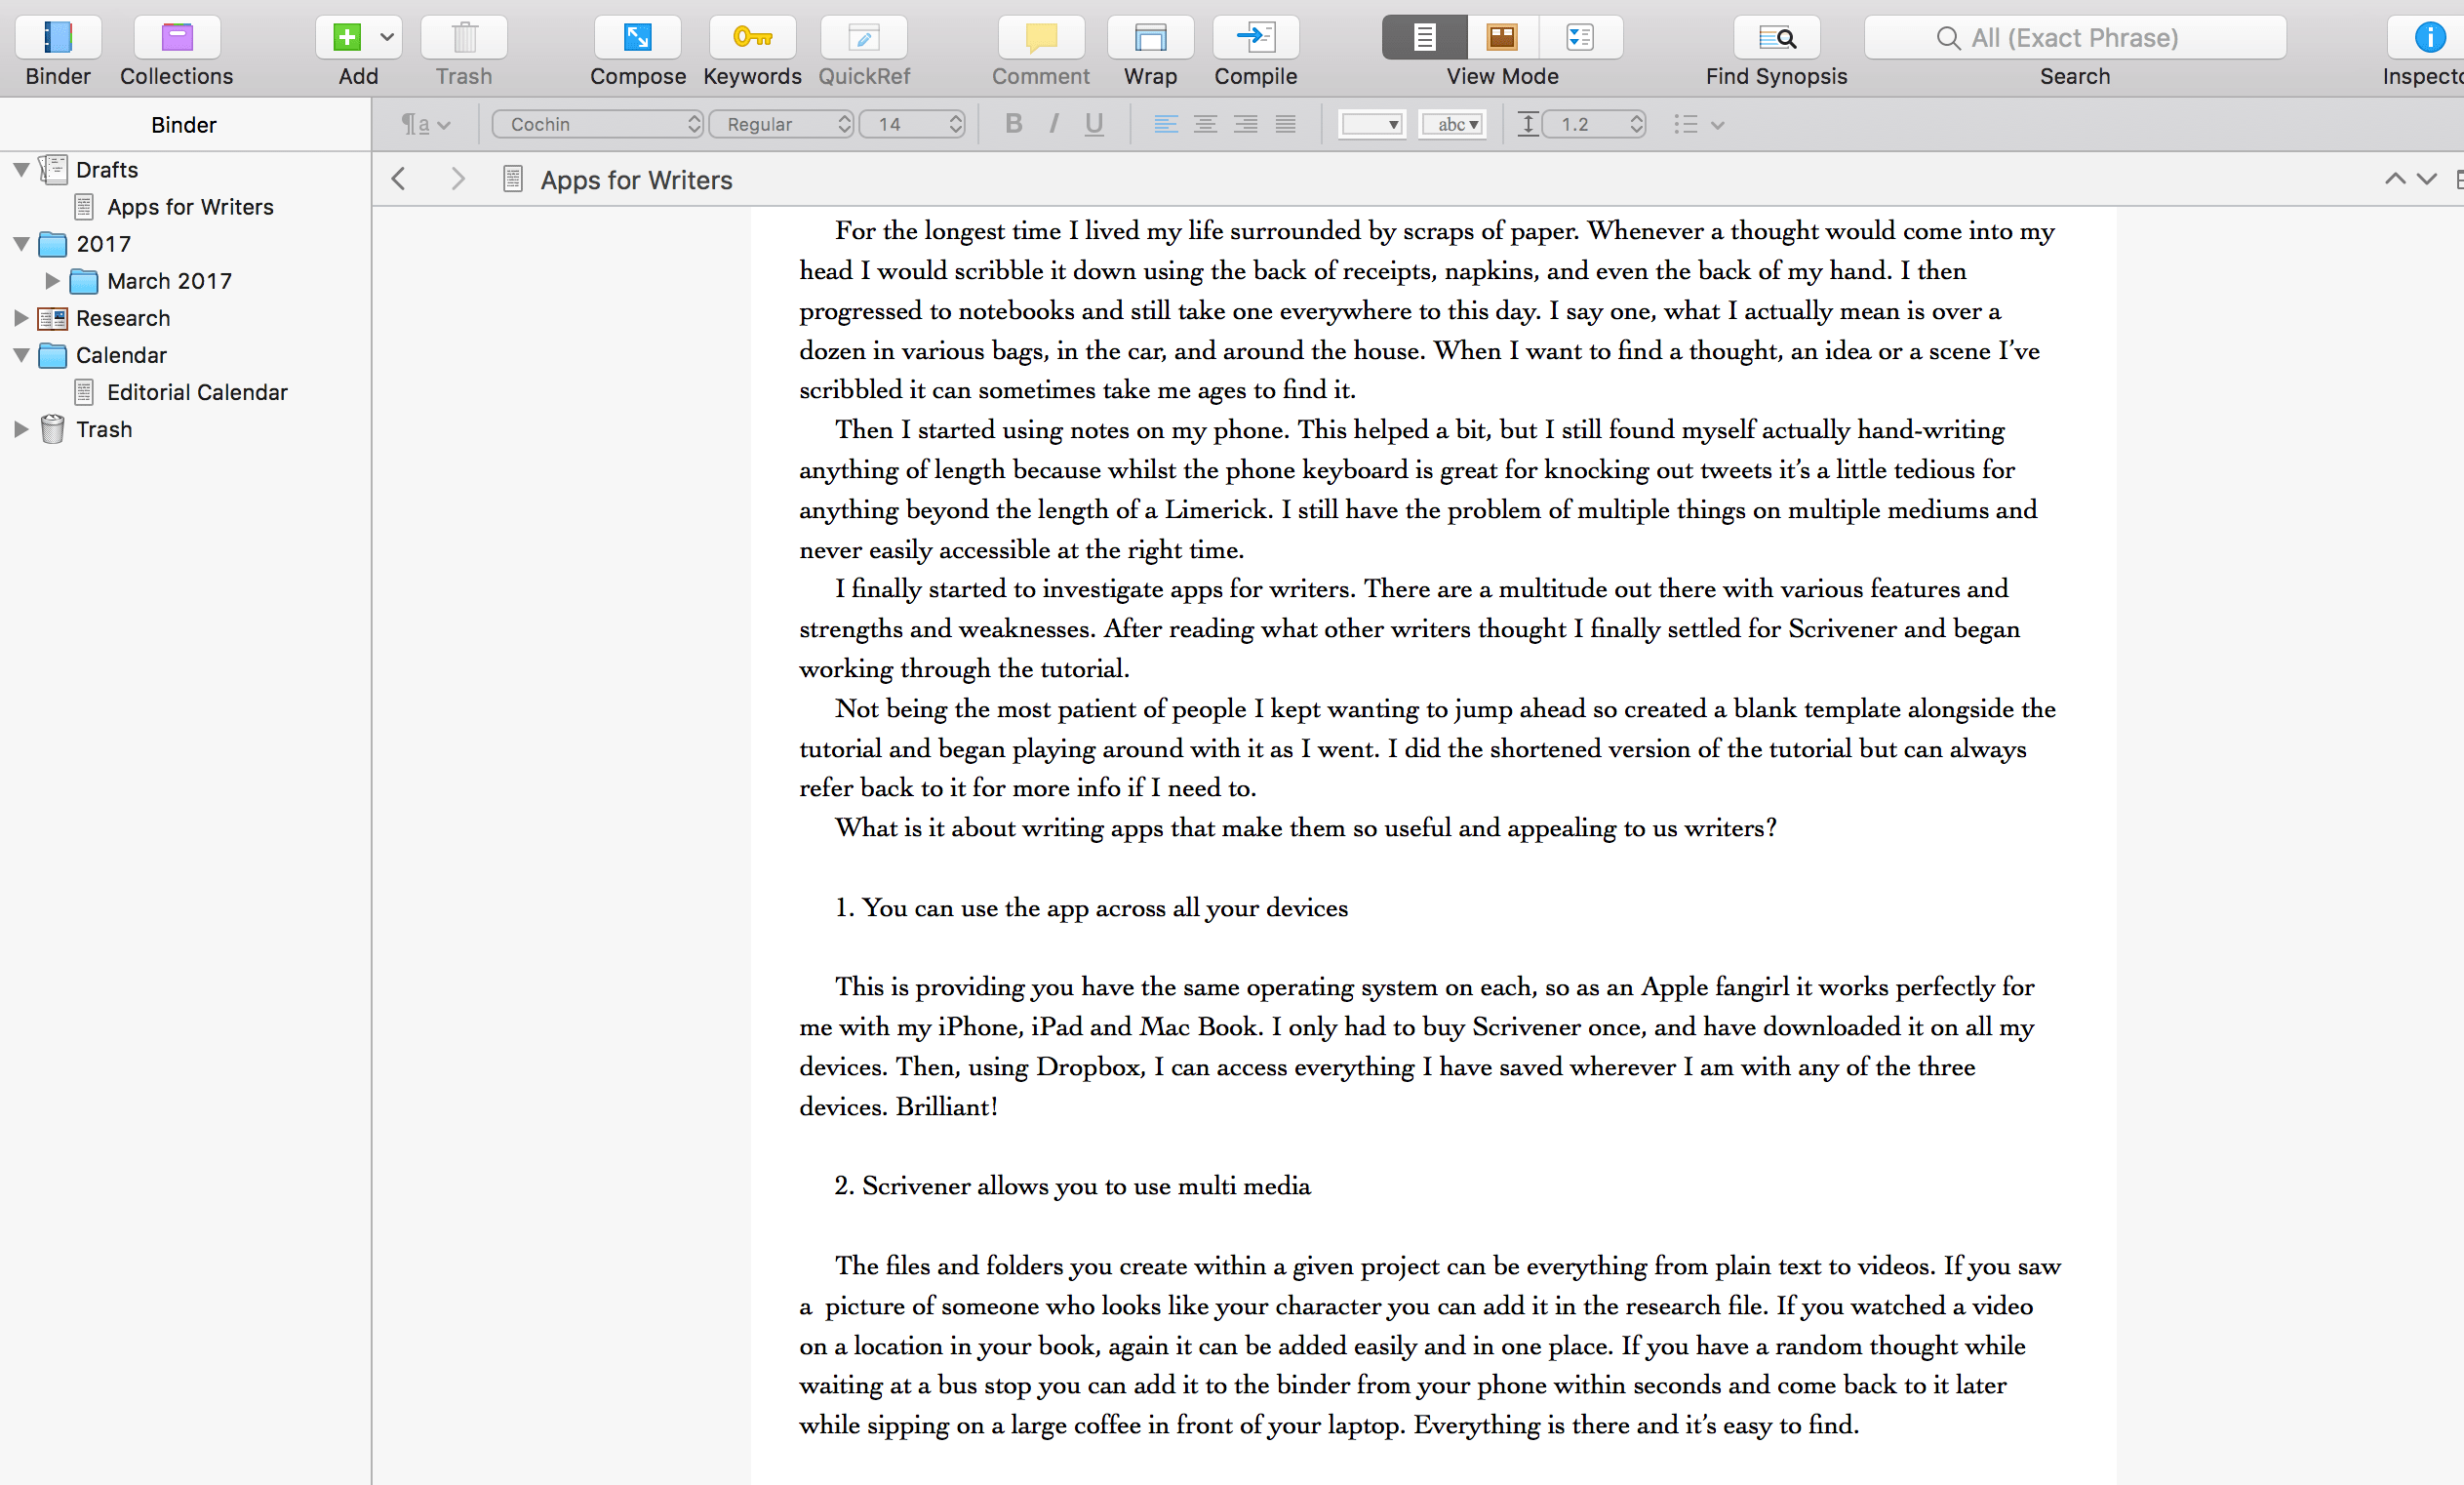Select Editorial Calendar in the binder
This screenshot has width=2464, height=1485.
197,392
